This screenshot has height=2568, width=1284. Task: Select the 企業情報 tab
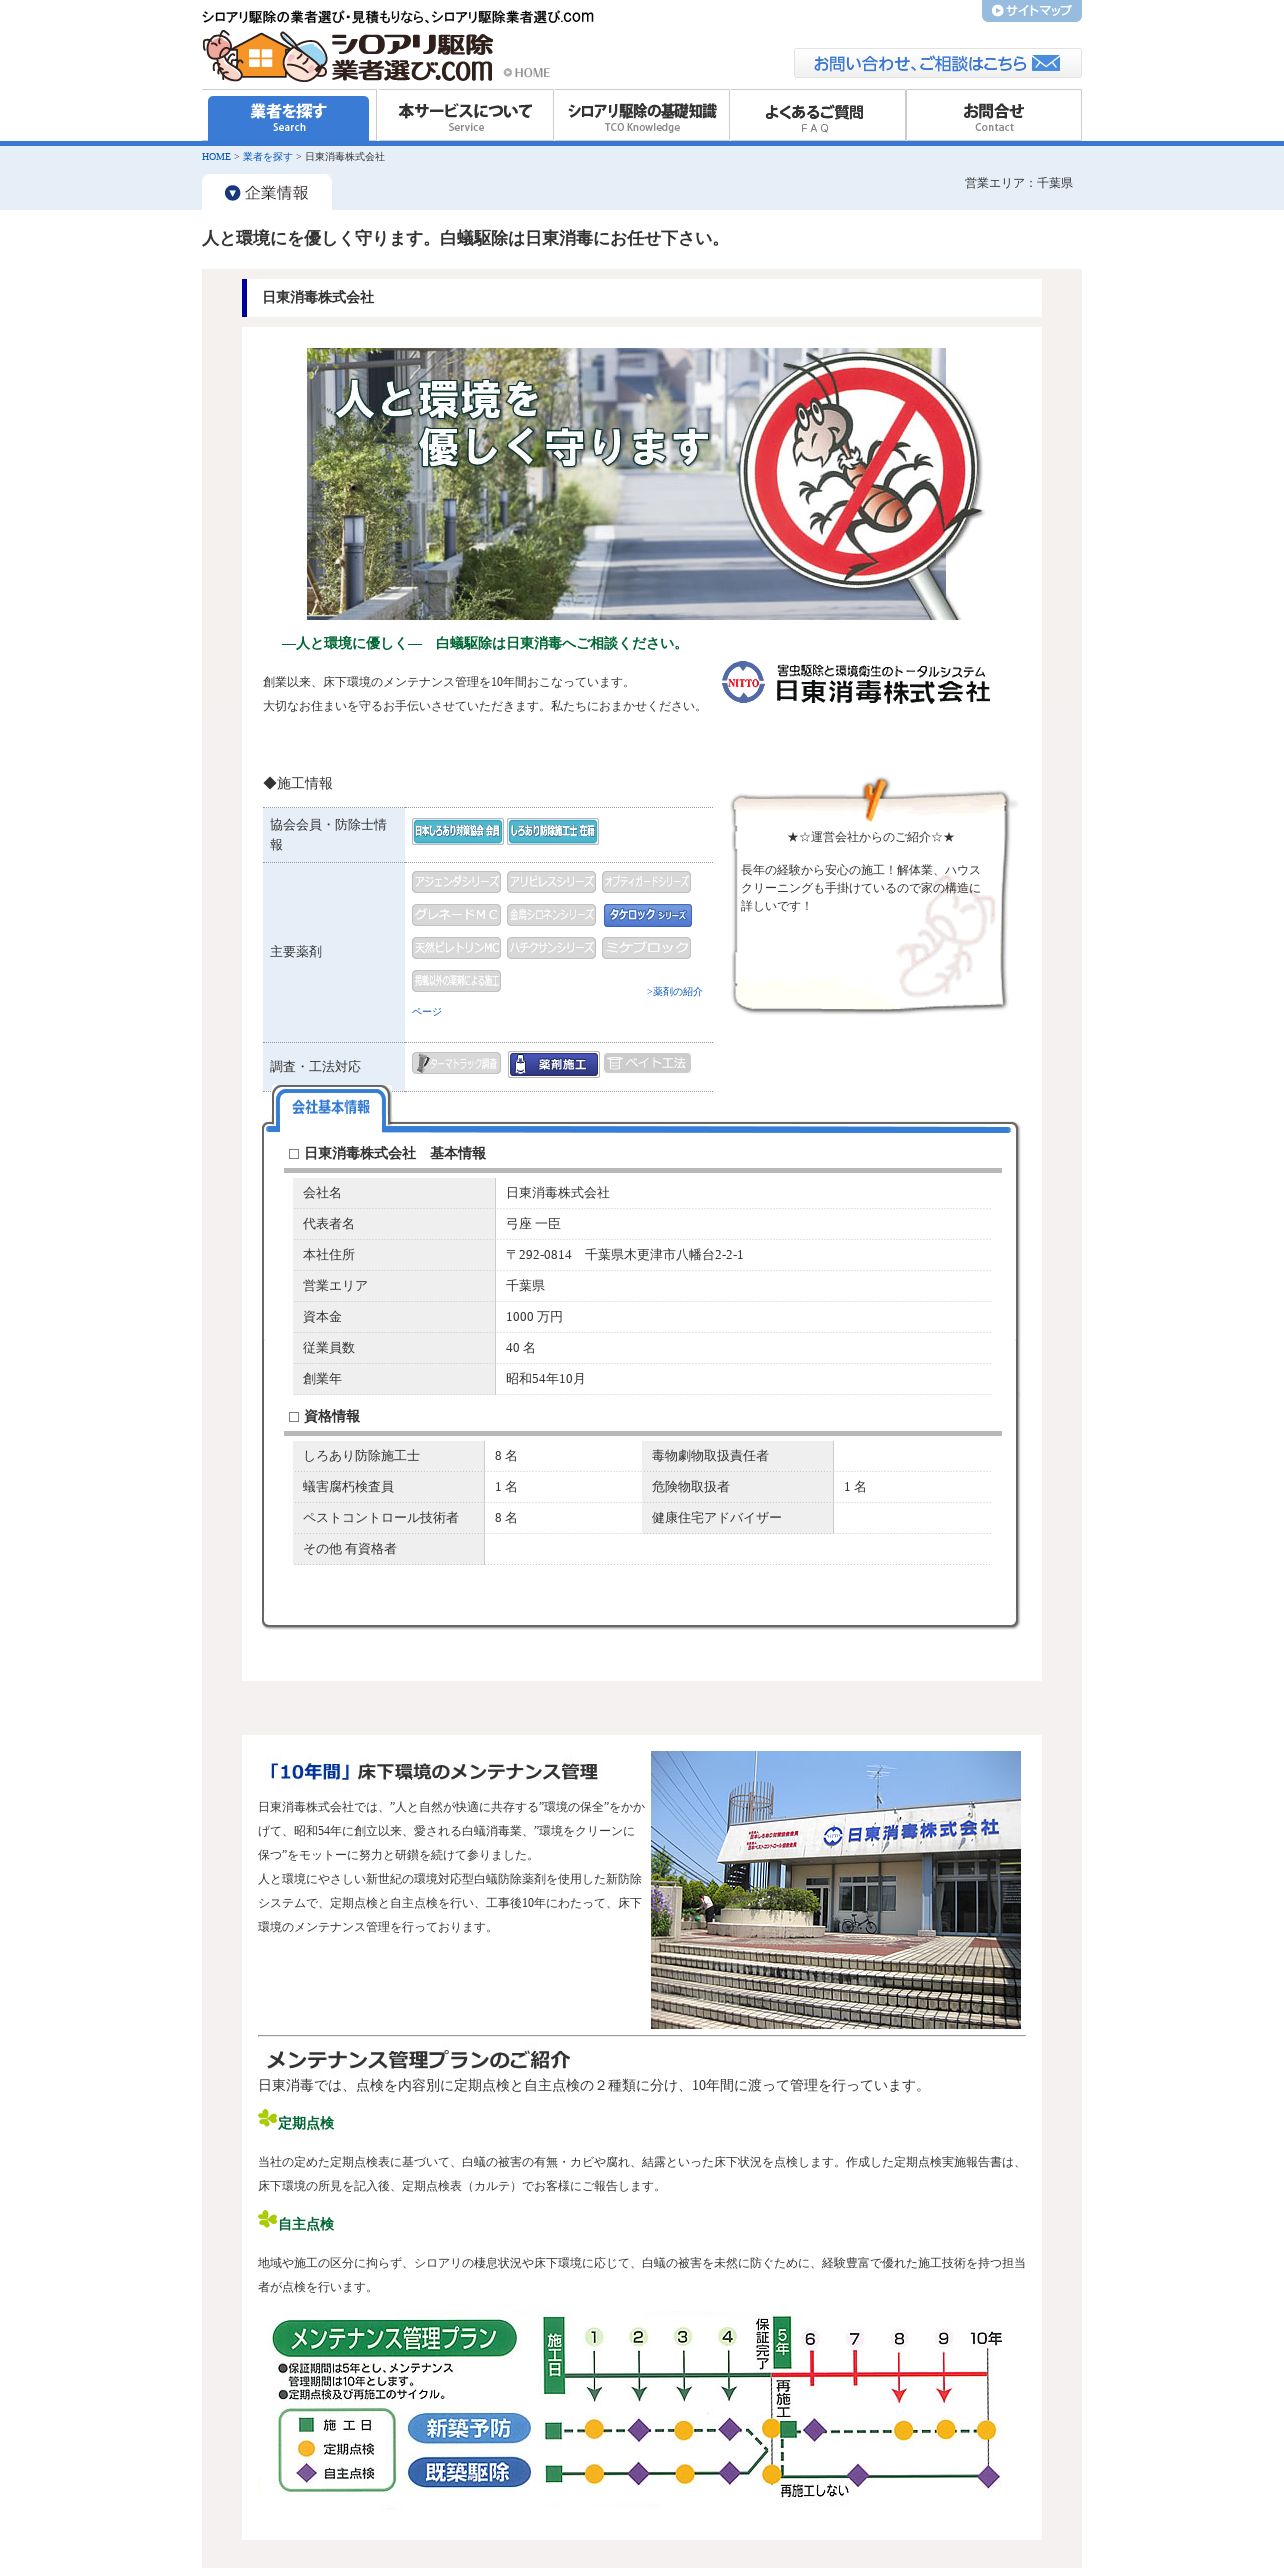coord(268,192)
